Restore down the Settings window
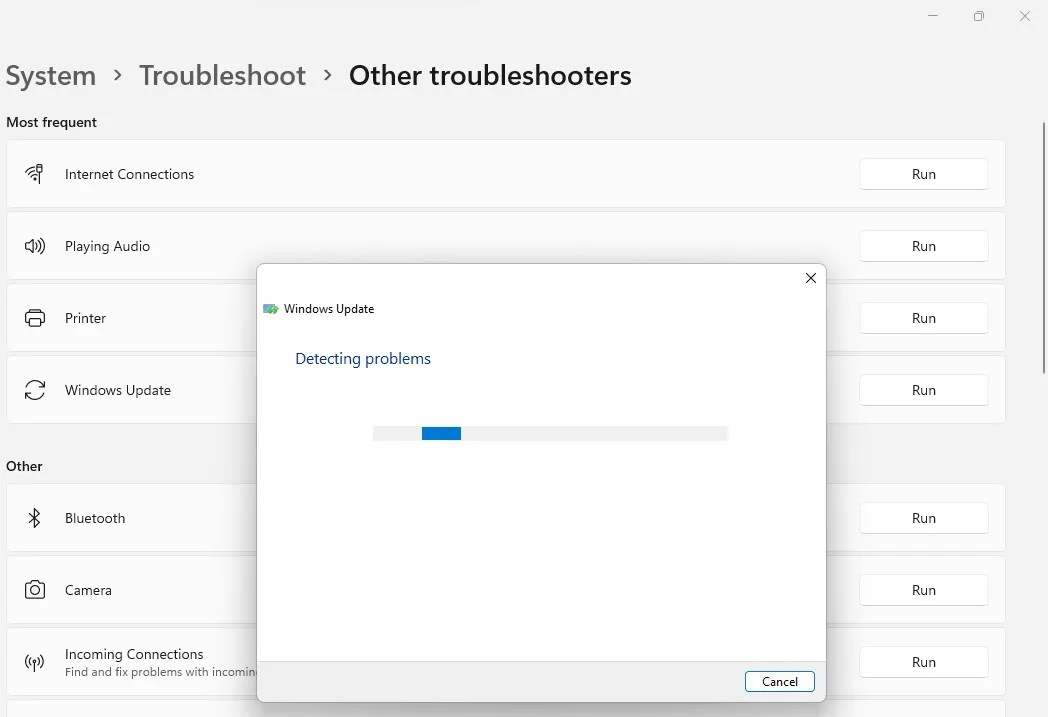Screen dimensions: 1048x717 pyautogui.click(x=978, y=15)
